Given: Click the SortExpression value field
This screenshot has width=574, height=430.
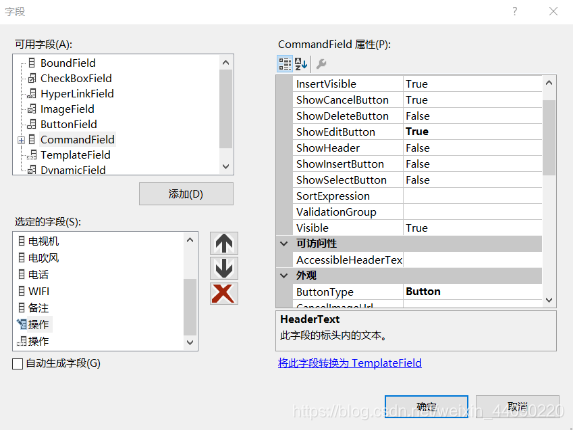Looking at the screenshot, I should coord(472,196).
